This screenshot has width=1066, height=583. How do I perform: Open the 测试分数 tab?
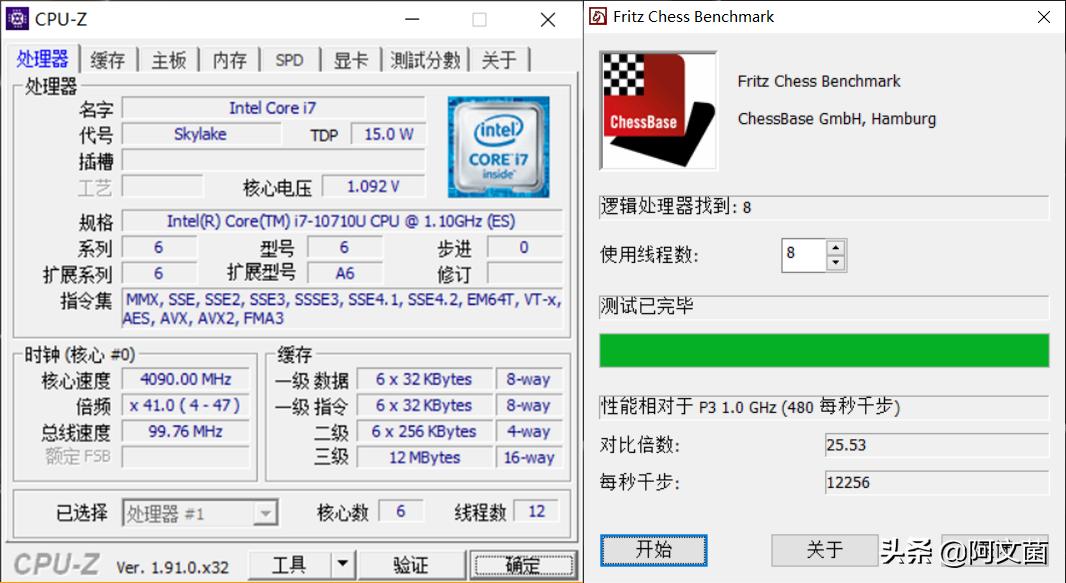tap(426, 60)
